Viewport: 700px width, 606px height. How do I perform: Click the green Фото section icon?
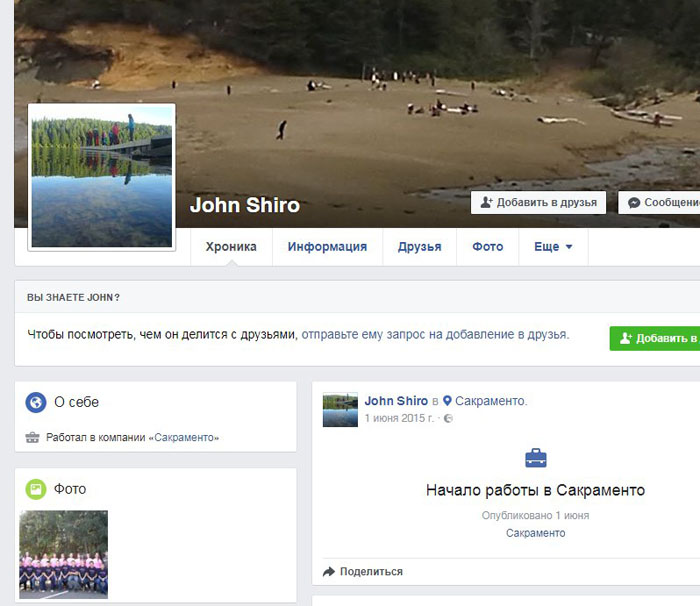37,489
